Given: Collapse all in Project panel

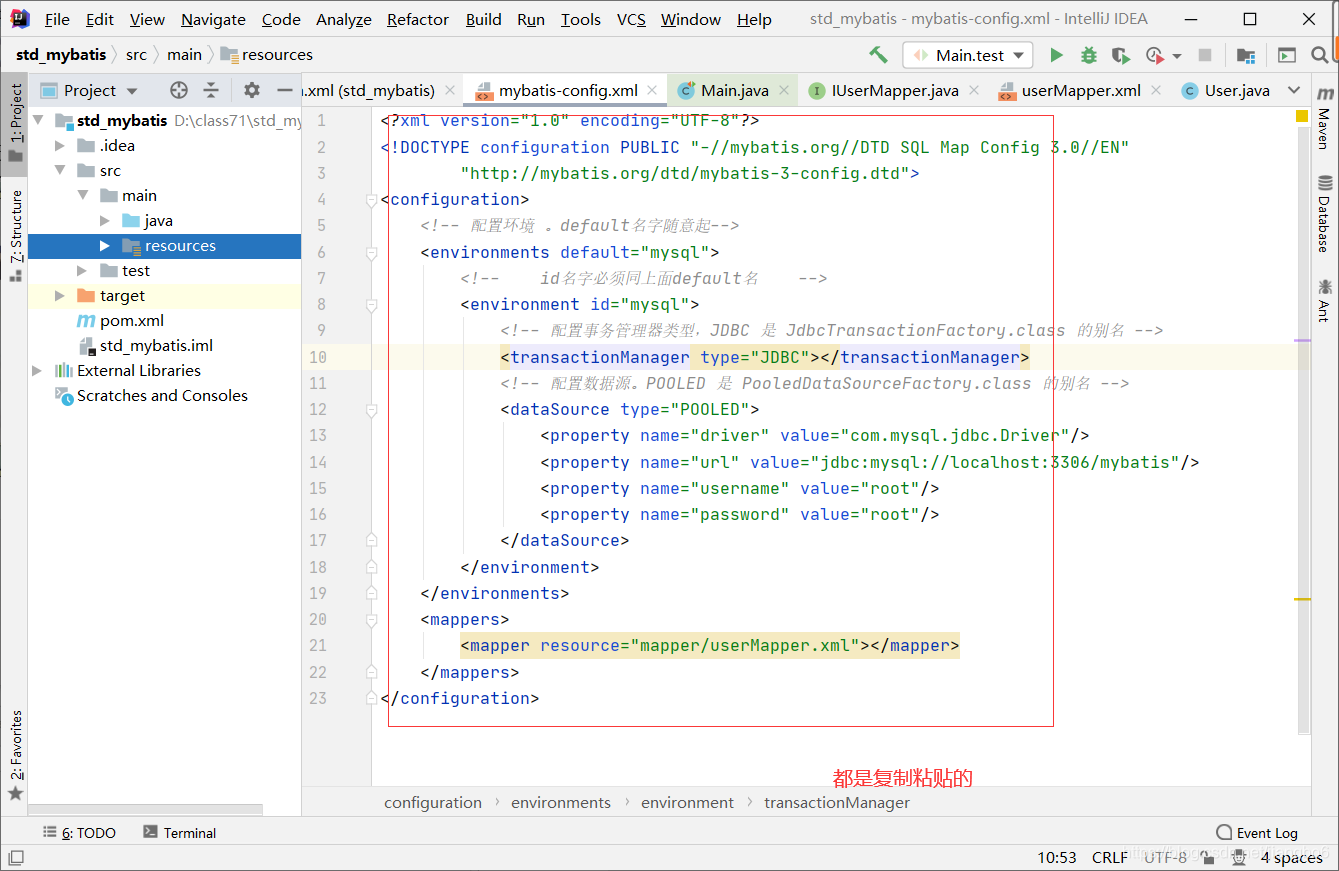Looking at the screenshot, I should coord(211,90).
